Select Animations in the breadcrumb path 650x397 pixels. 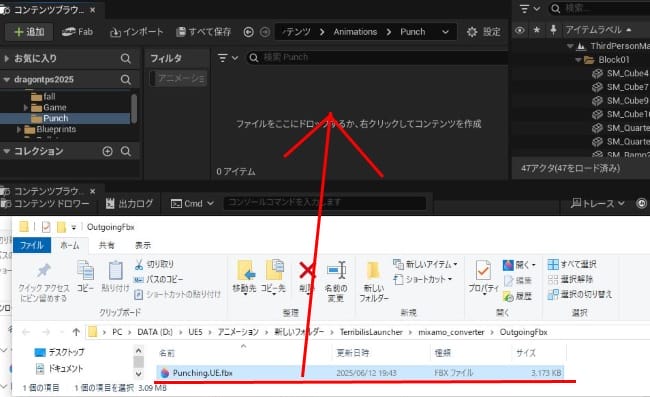[x=355, y=32]
